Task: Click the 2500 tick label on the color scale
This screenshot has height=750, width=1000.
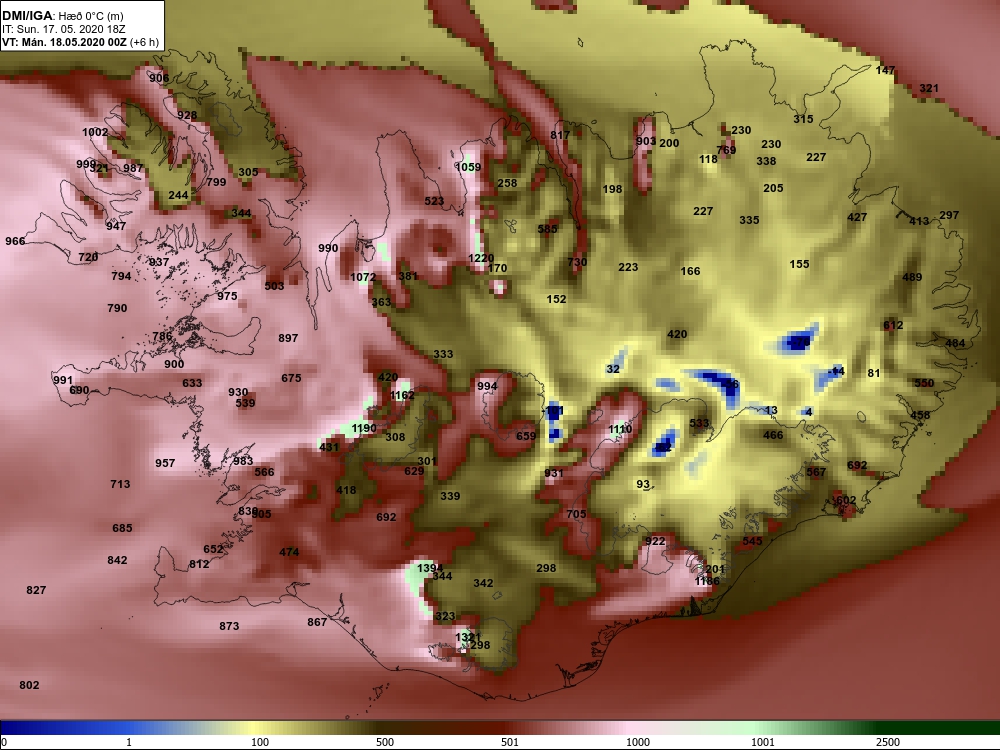Action: coord(888,742)
